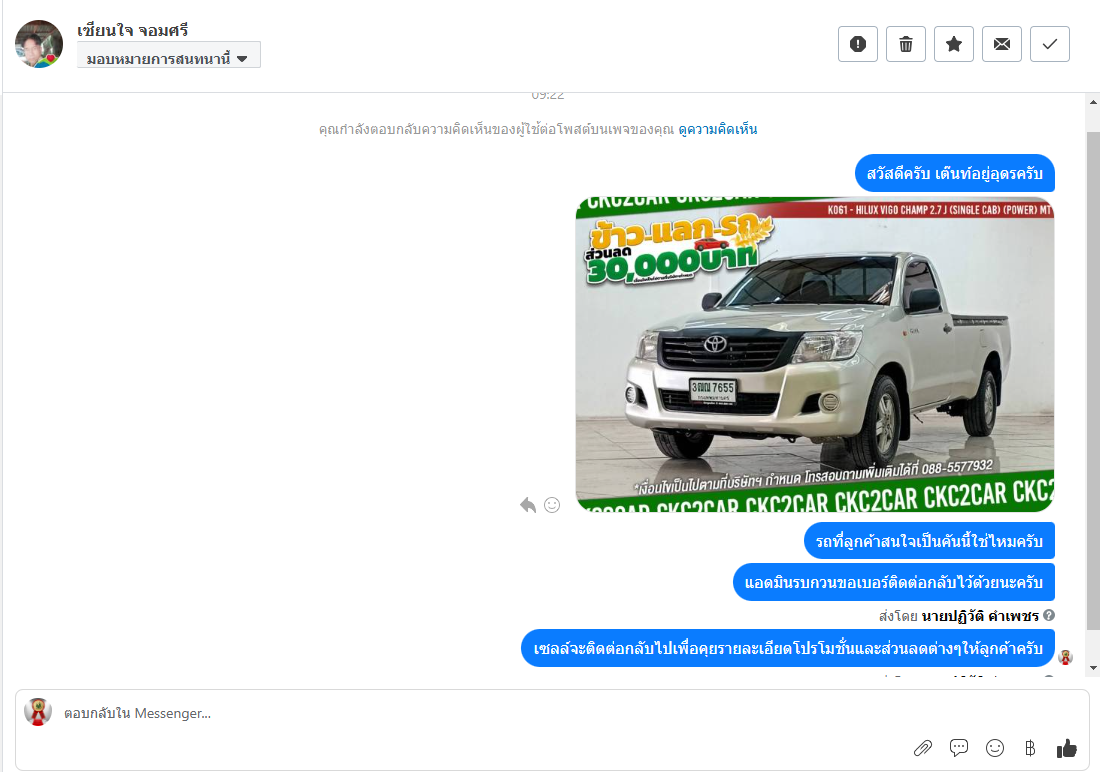Delete conversation using trash icon
Viewport: 1100px width, 772px height.
[906, 44]
